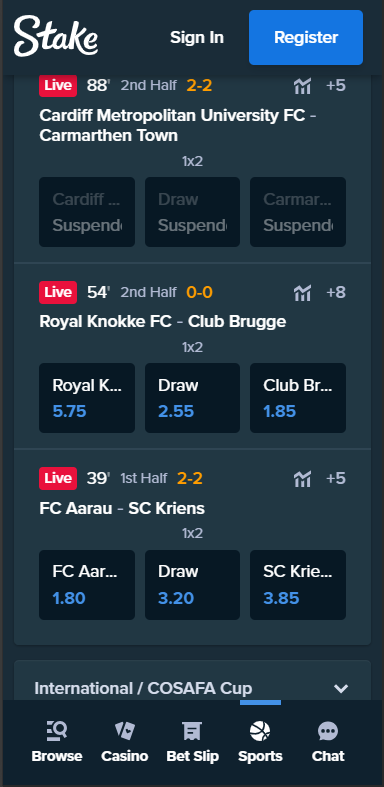Viewport: 384px width, 787px height.
Task: Show +5 more markets for Cardiff match
Action: pos(336,86)
